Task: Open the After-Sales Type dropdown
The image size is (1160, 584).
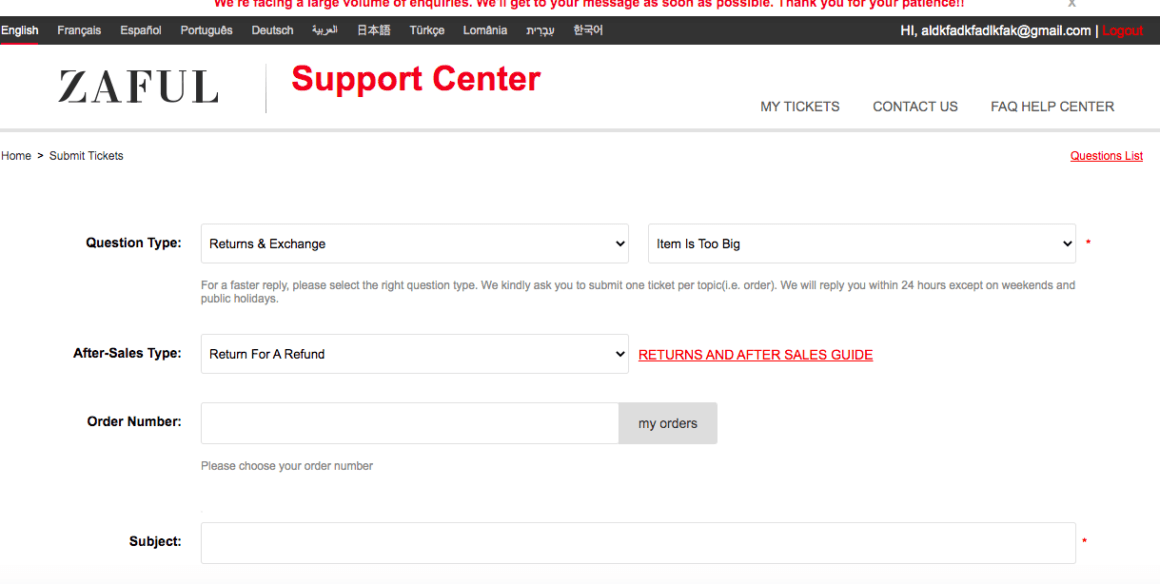Action: 414,354
